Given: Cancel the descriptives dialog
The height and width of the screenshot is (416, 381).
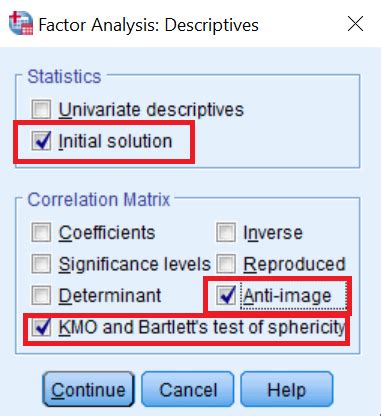Looking at the screenshot, I should click(x=188, y=389).
